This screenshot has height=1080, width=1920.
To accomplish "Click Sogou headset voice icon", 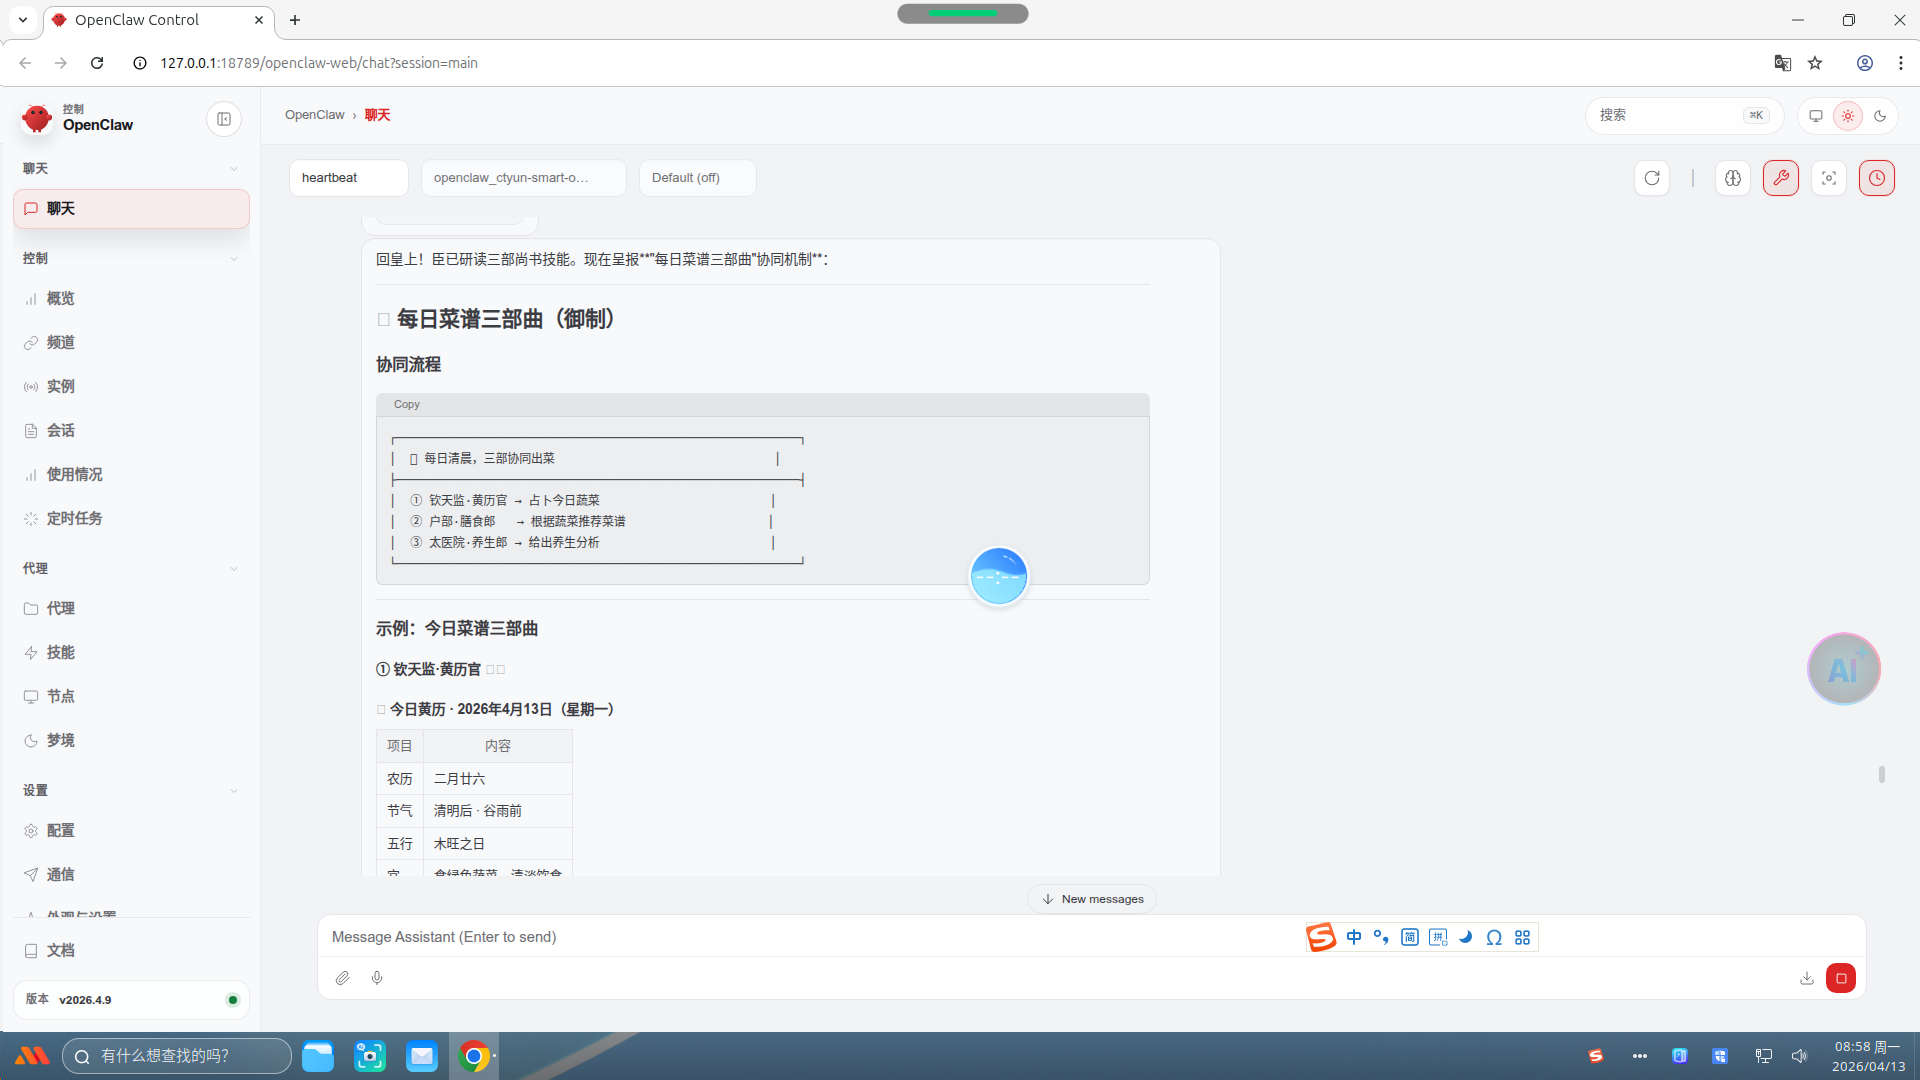I will (1494, 937).
